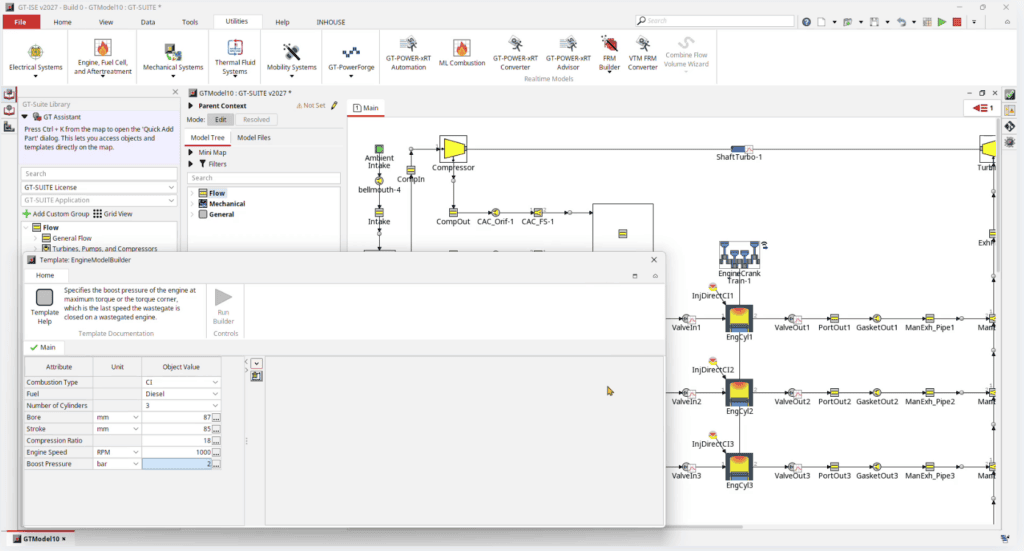Select Model Tree tab
Screen dimensions: 1024x551
pyautogui.click(x=207, y=138)
